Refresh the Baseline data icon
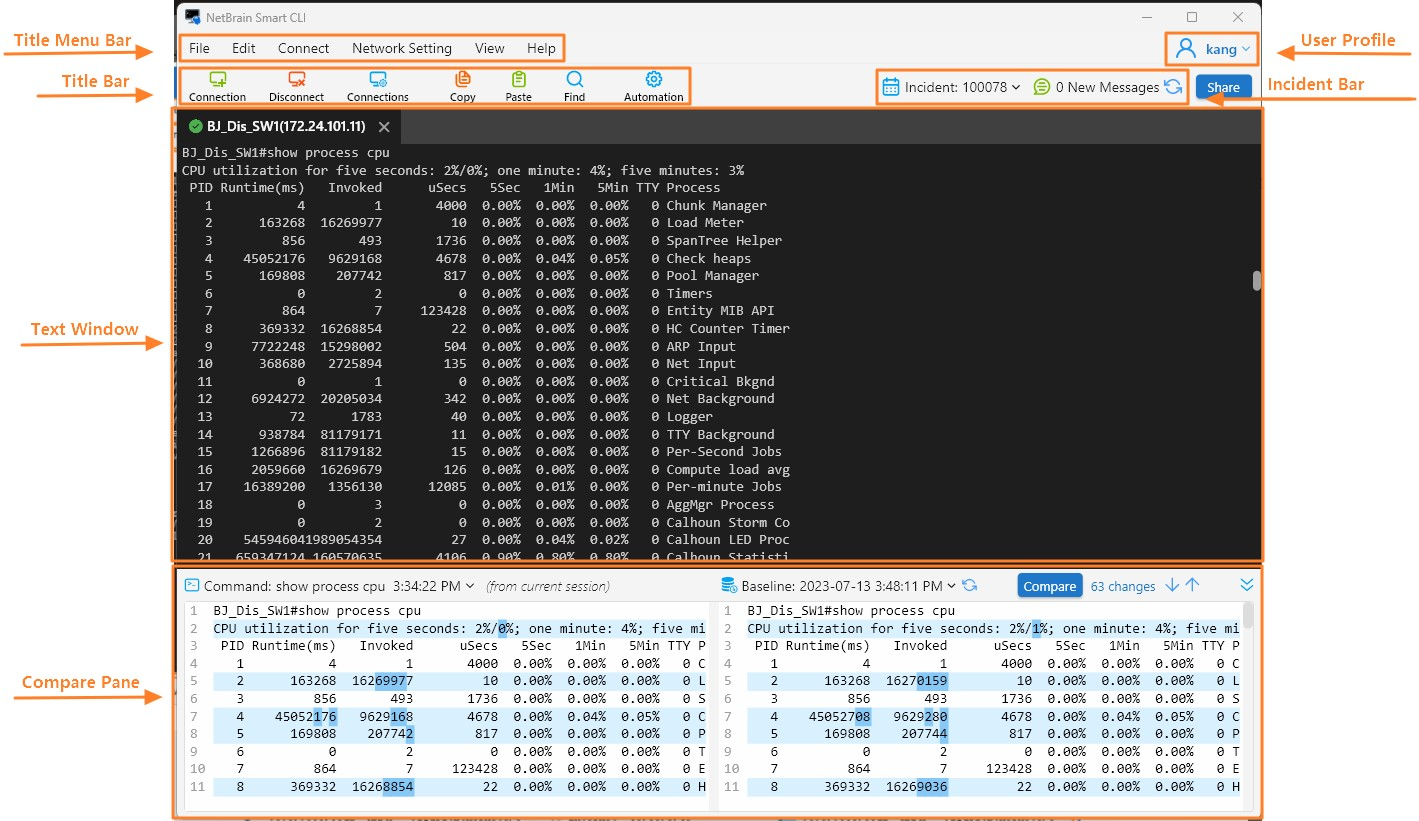Screen dimensions: 1419x821 [x=969, y=586]
